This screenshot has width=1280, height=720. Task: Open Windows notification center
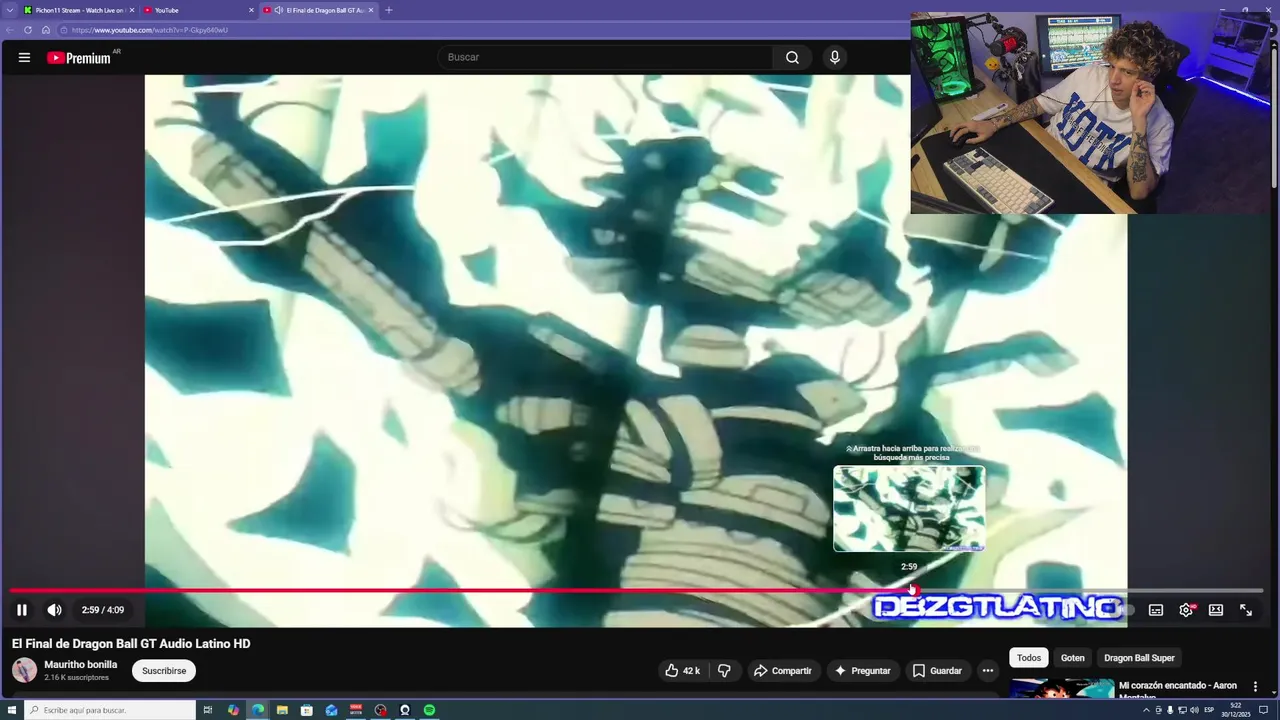[x=1263, y=710]
